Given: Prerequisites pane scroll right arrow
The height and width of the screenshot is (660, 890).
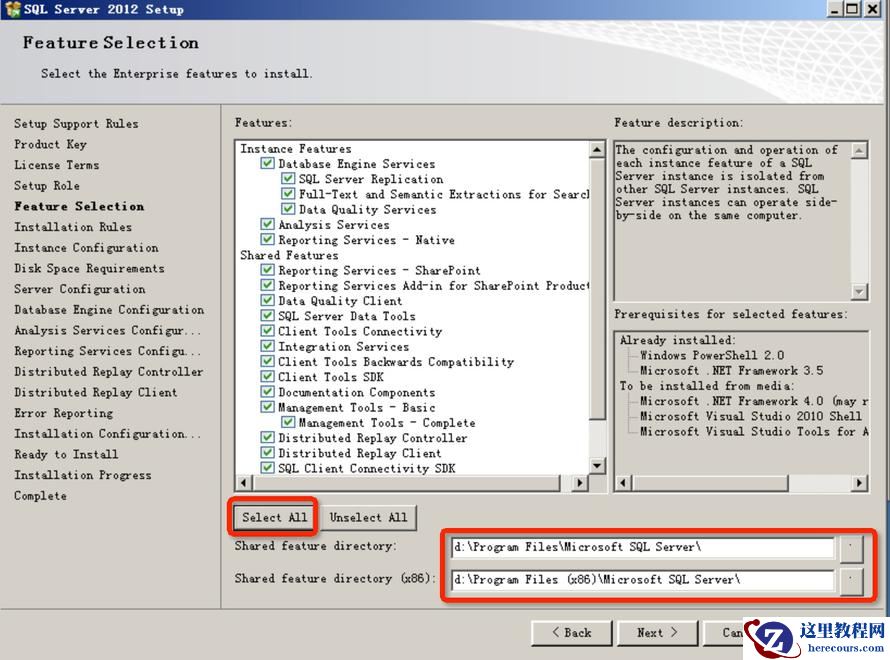Looking at the screenshot, I should (859, 483).
